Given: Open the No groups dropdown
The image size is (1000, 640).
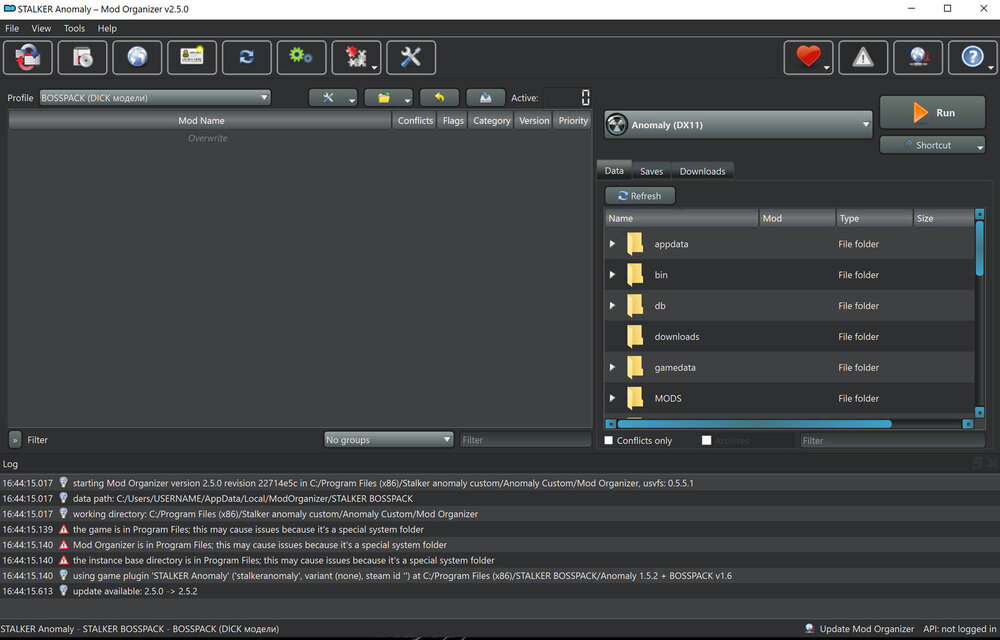Looking at the screenshot, I should [x=389, y=440].
